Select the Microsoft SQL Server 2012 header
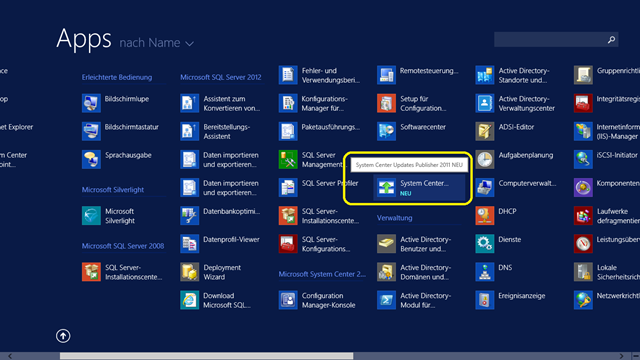The height and width of the screenshot is (360, 640). 221,77
